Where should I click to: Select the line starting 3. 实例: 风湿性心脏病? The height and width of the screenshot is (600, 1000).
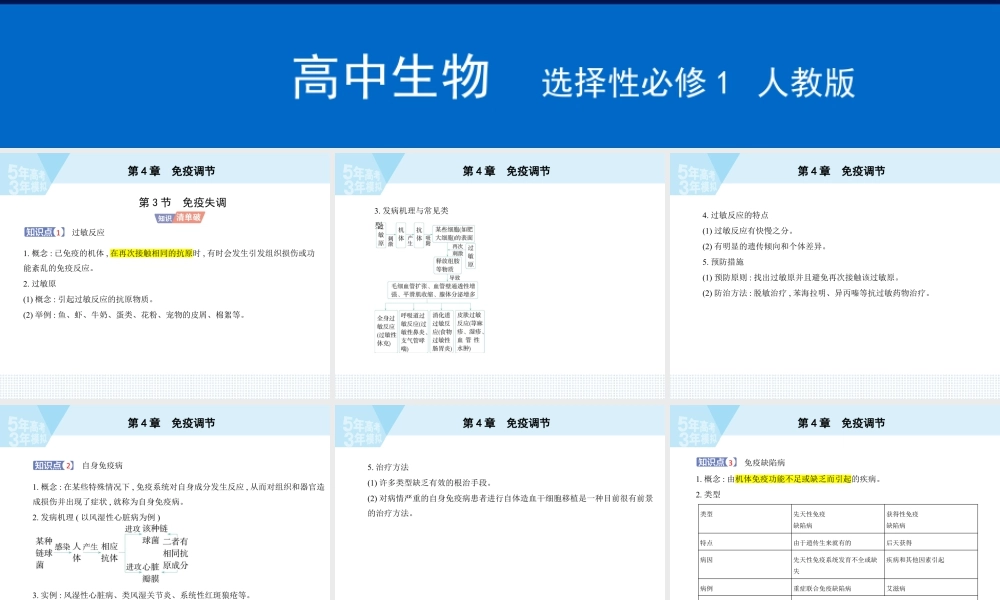[141, 595]
